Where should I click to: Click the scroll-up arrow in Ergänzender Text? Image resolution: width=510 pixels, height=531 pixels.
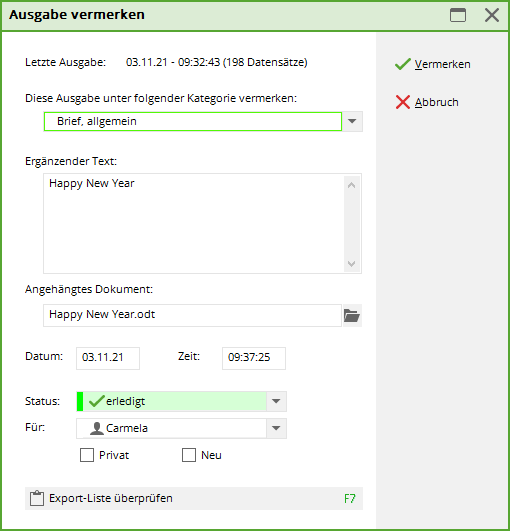(x=352, y=185)
